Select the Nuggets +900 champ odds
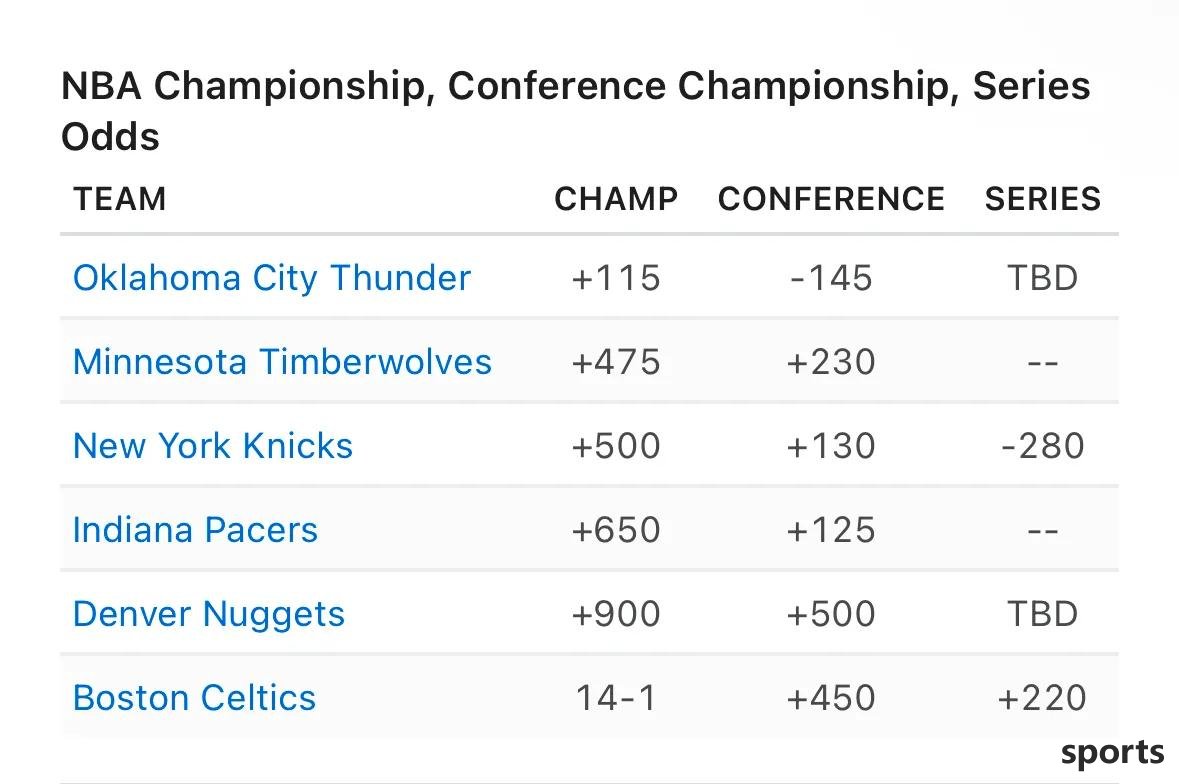 click(x=616, y=614)
